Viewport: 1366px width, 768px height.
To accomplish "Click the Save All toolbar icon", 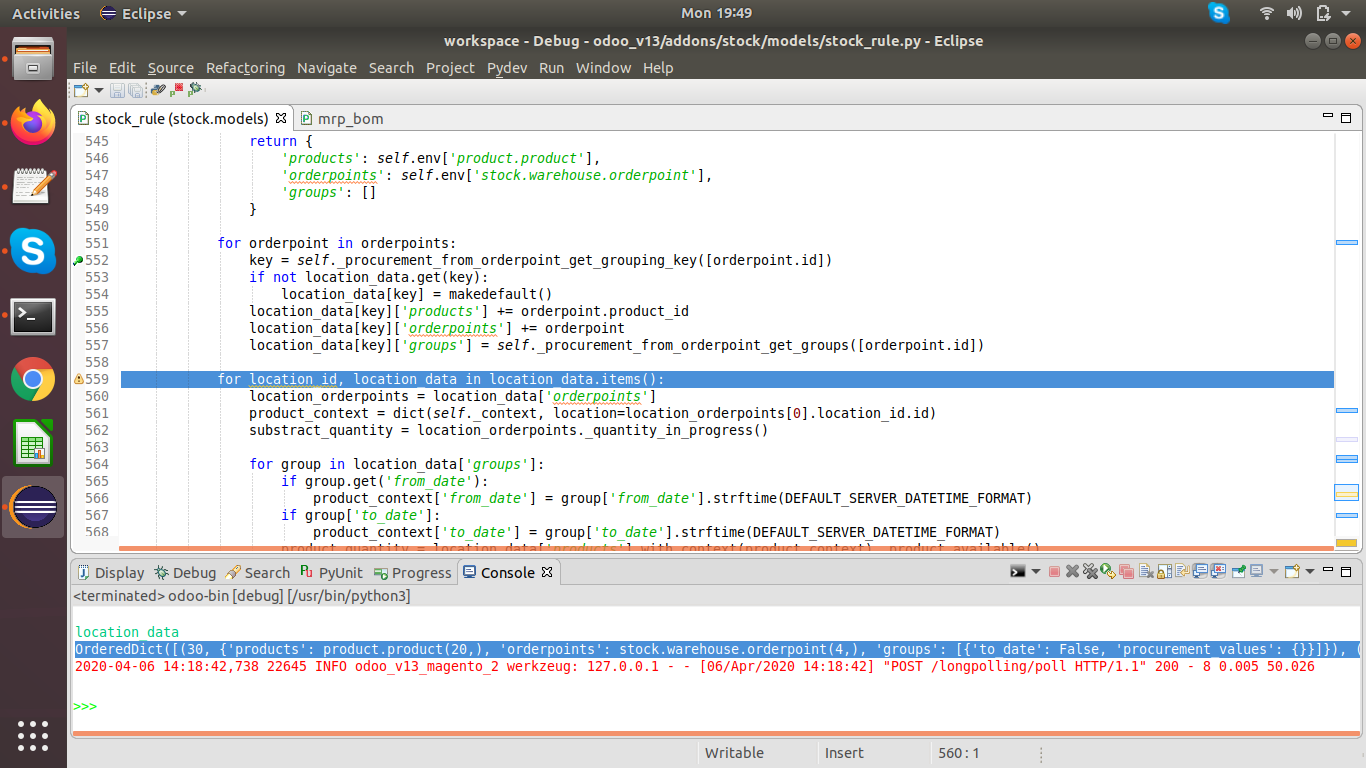I will coord(135,89).
